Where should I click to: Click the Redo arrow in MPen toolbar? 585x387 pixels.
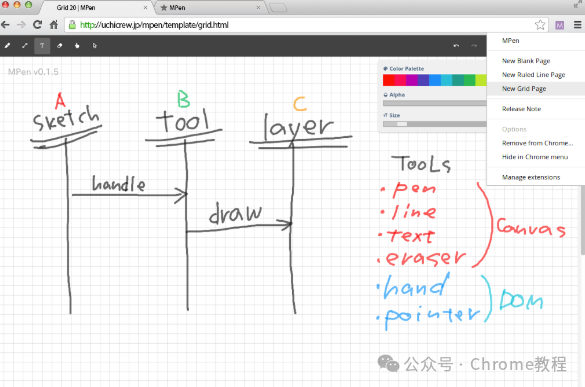(x=474, y=46)
